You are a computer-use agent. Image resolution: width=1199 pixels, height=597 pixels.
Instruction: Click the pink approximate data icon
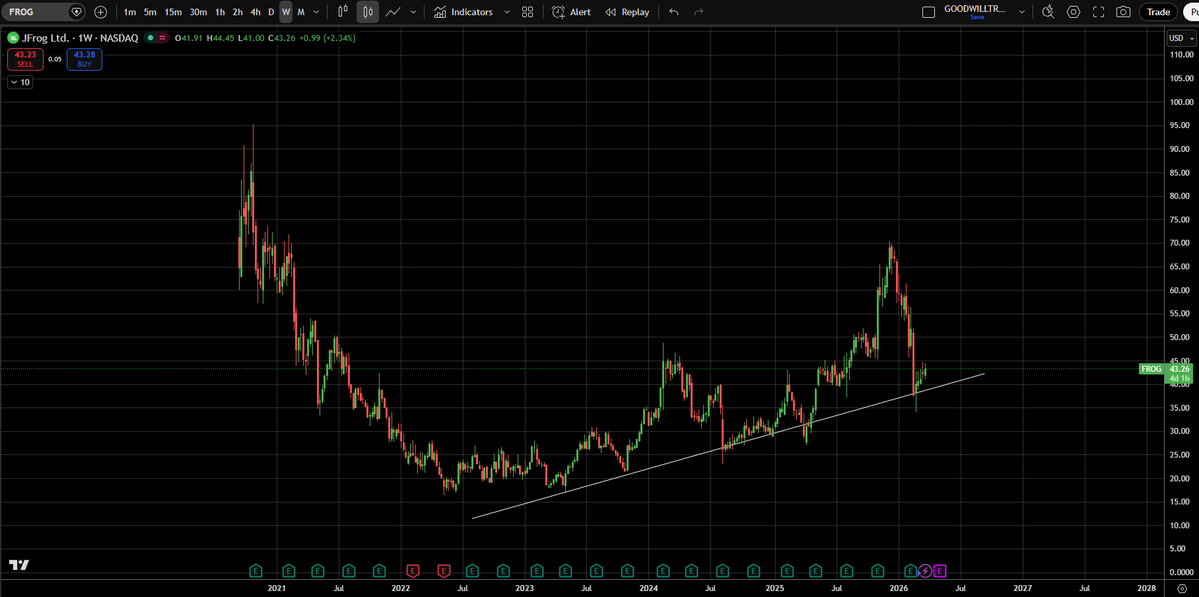tap(162, 37)
